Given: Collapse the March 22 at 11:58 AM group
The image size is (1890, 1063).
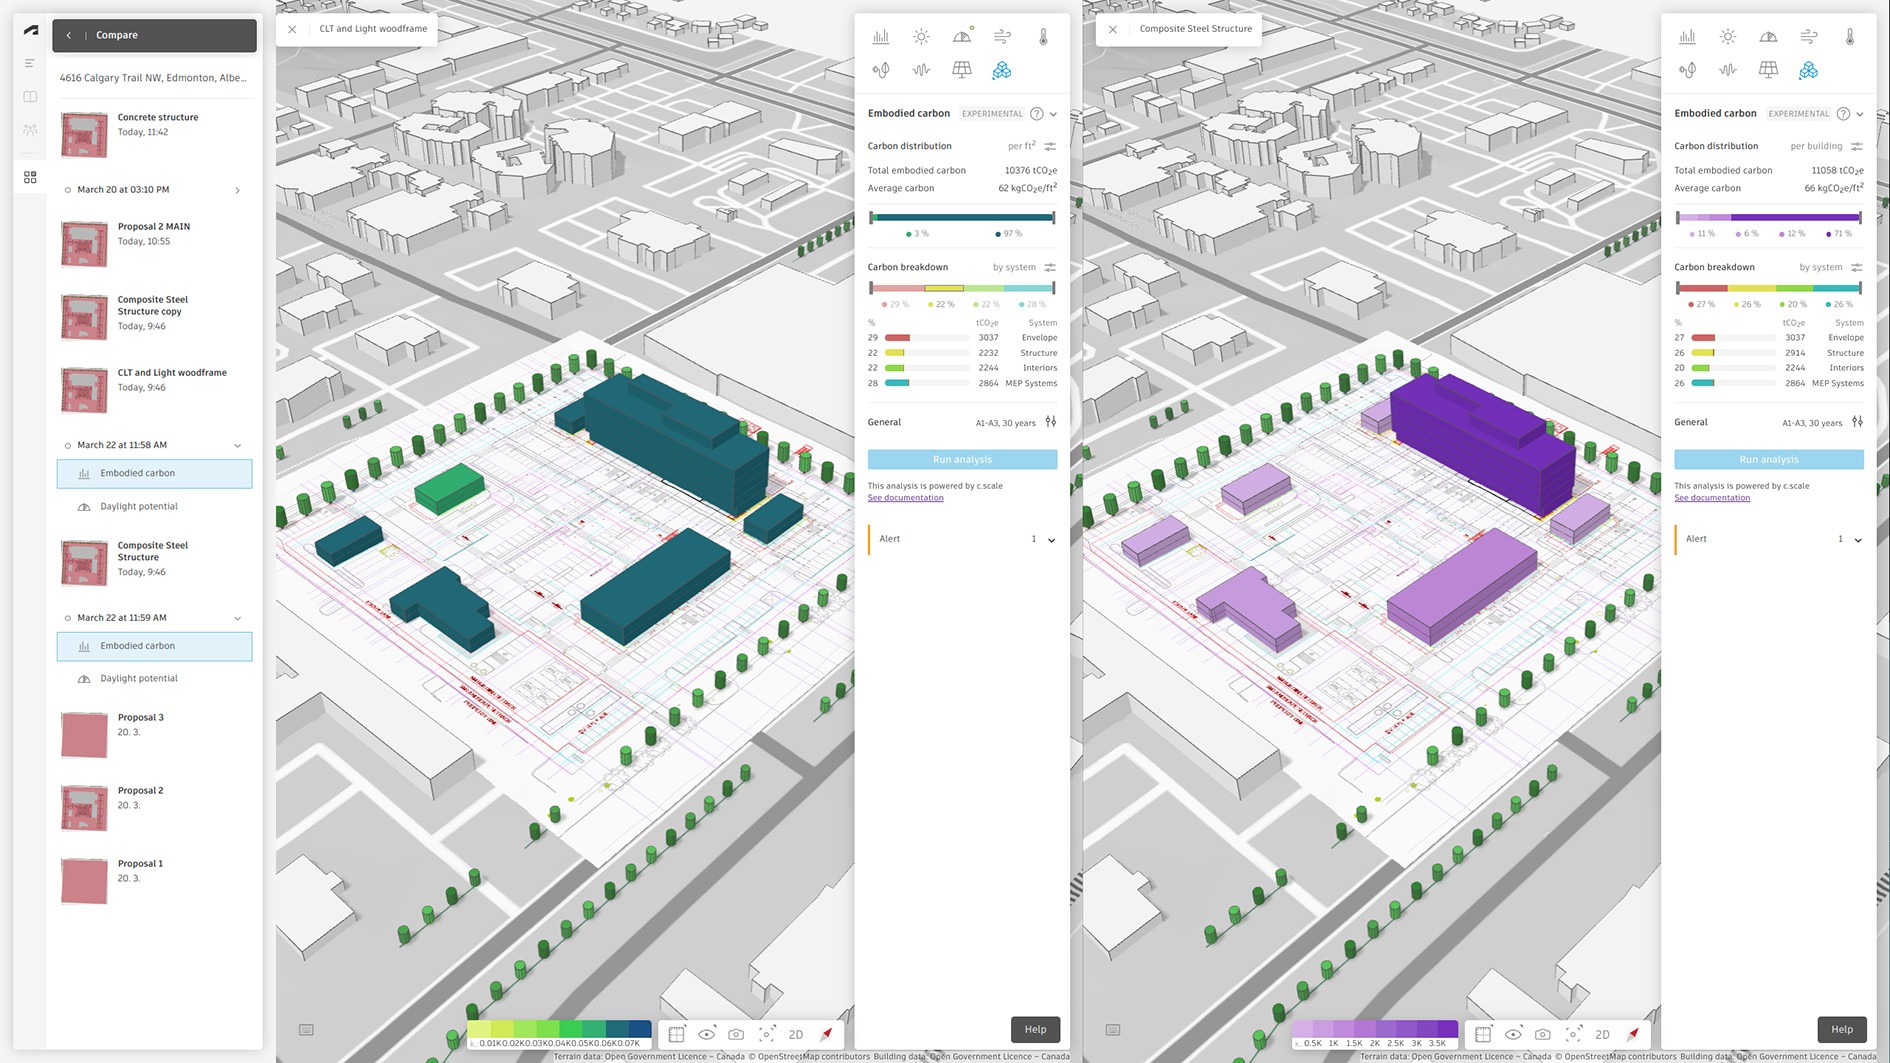Looking at the screenshot, I should (237, 446).
